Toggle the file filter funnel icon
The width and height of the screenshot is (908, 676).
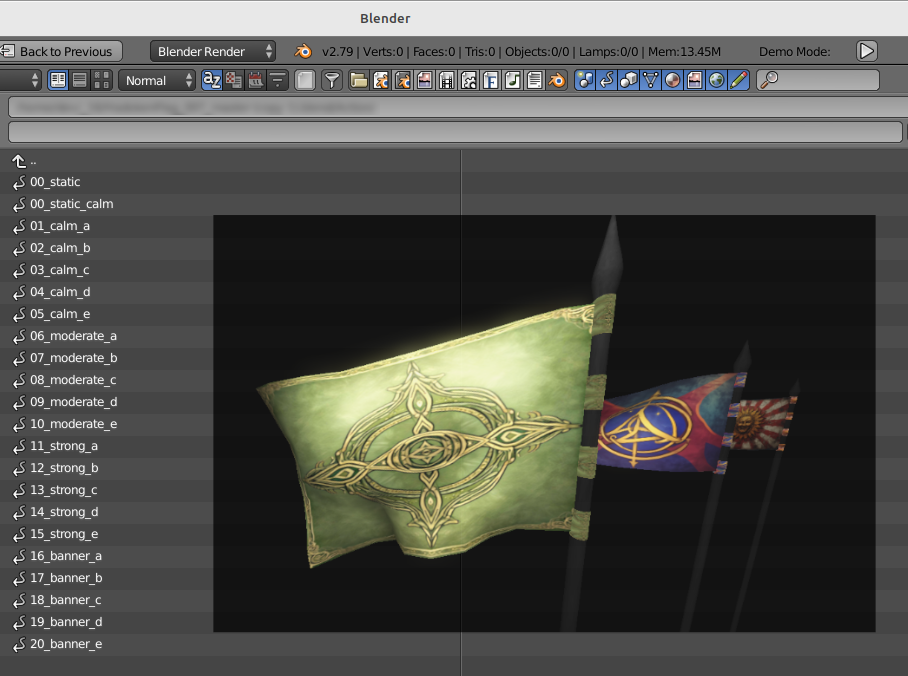tap(332, 80)
